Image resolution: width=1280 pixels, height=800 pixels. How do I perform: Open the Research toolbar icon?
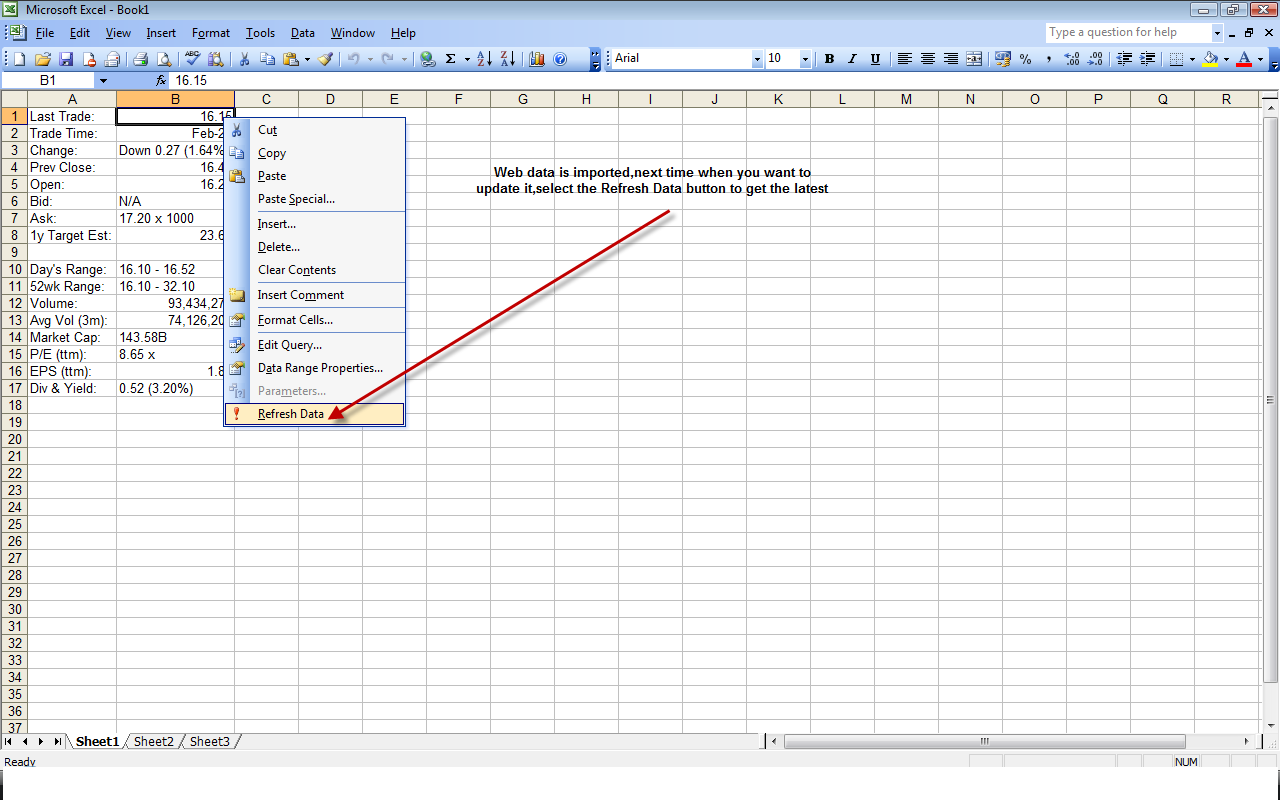pyautogui.click(x=216, y=59)
